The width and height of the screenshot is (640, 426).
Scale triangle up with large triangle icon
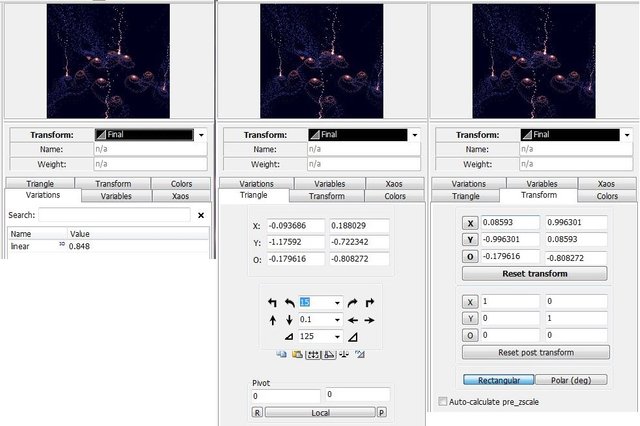click(353, 337)
